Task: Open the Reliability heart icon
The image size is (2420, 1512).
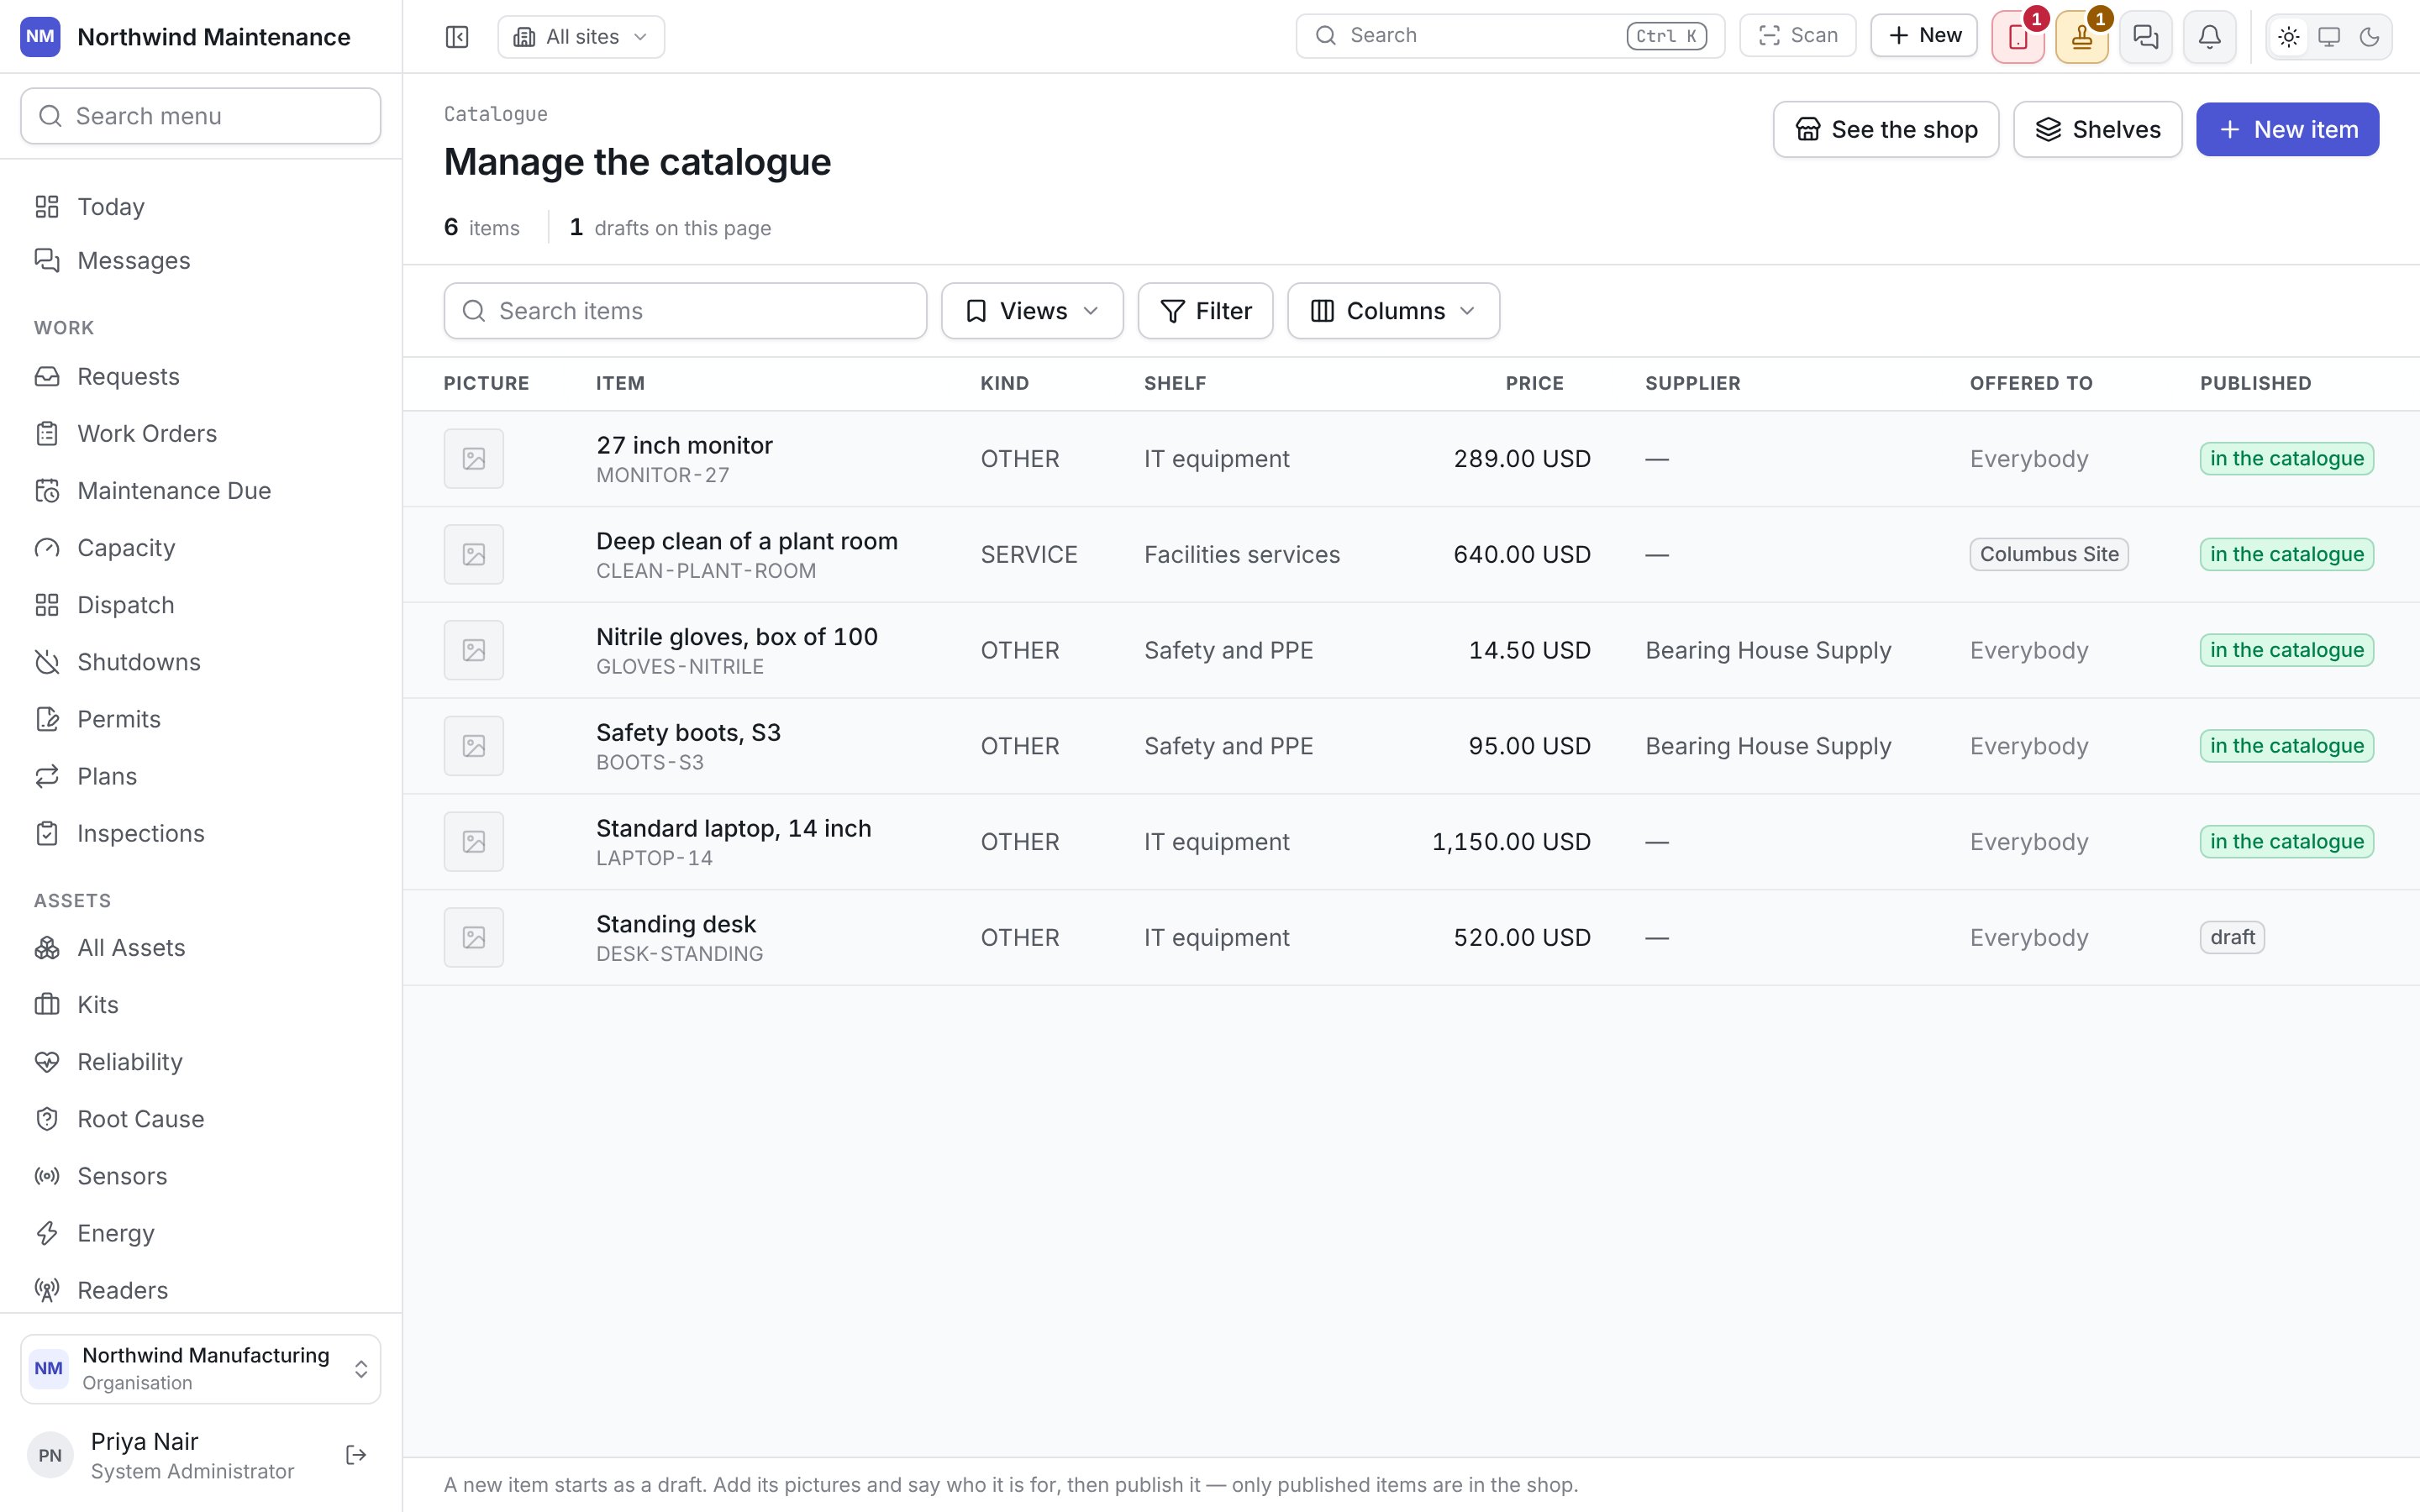Action: point(47,1062)
